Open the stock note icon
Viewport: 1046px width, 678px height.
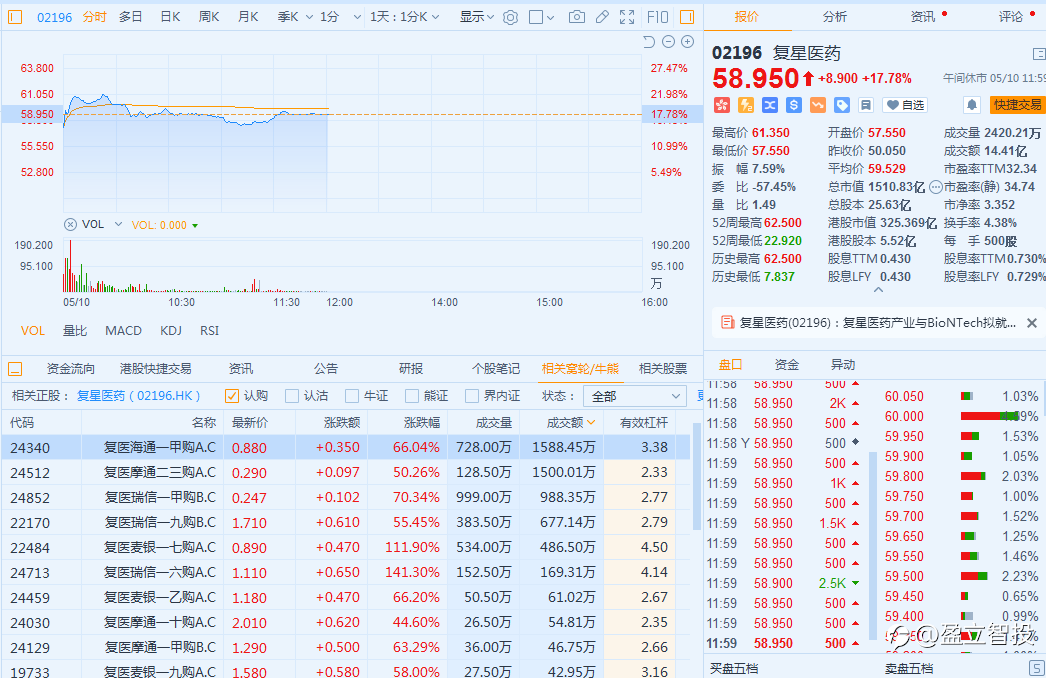click(866, 105)
